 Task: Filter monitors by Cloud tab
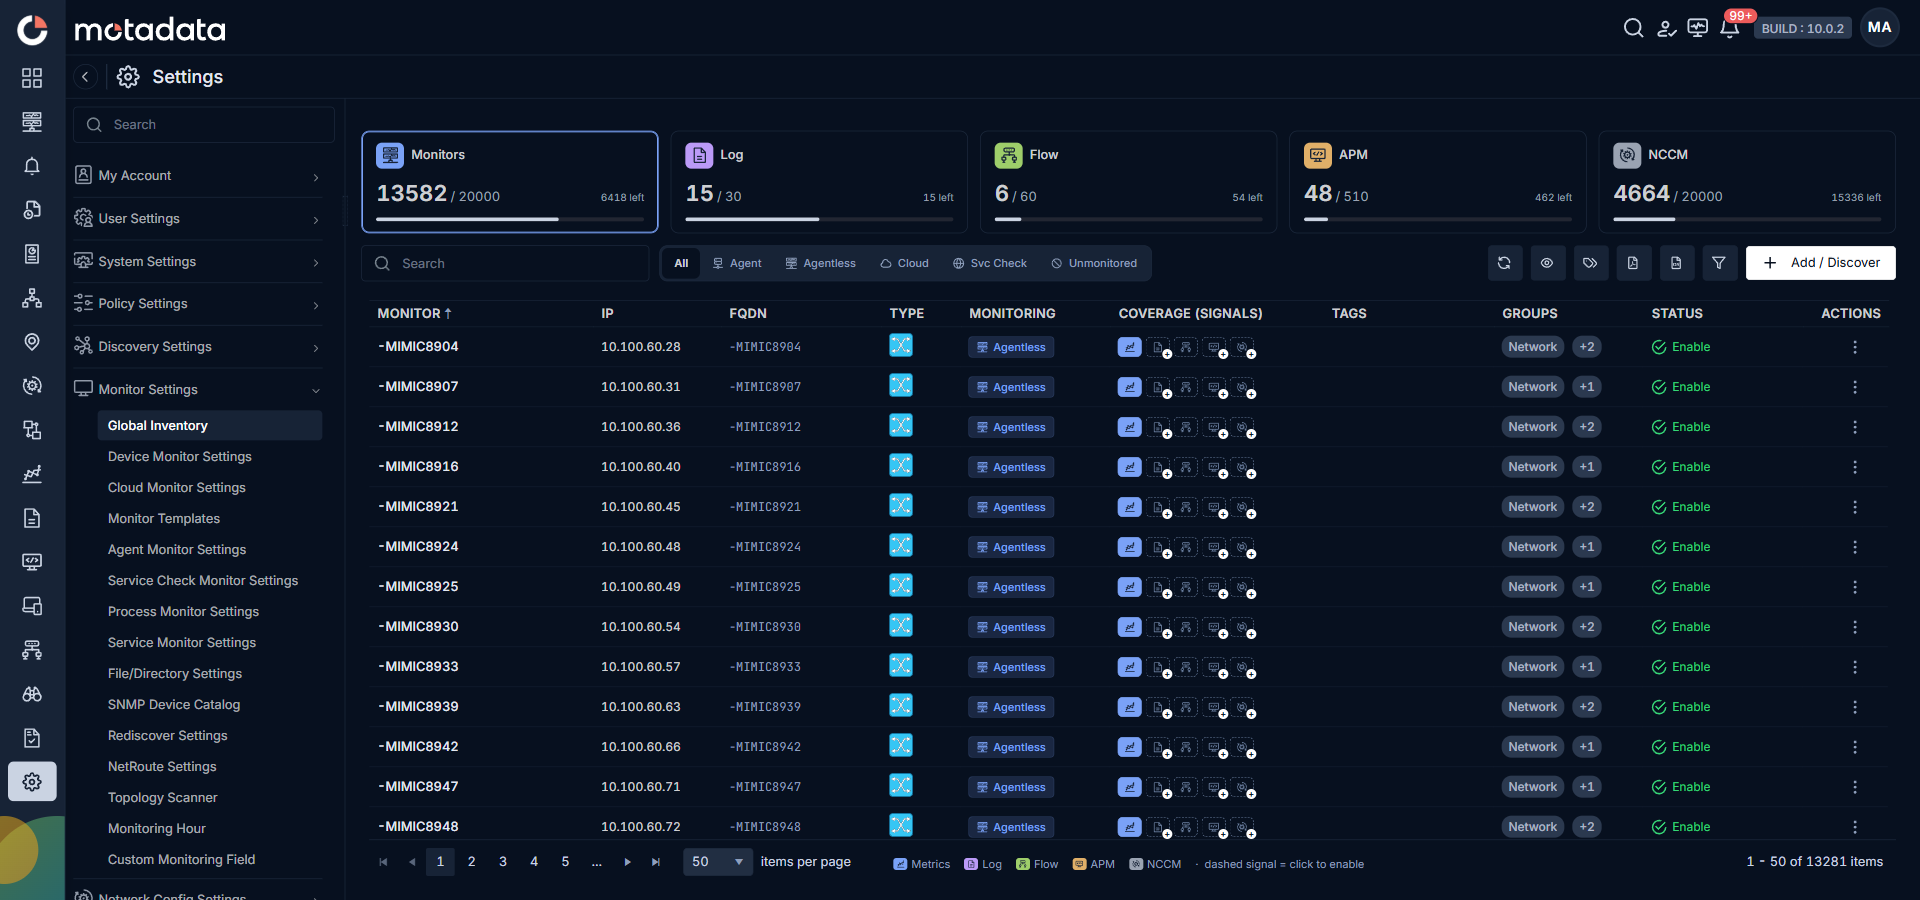point(905,263)
